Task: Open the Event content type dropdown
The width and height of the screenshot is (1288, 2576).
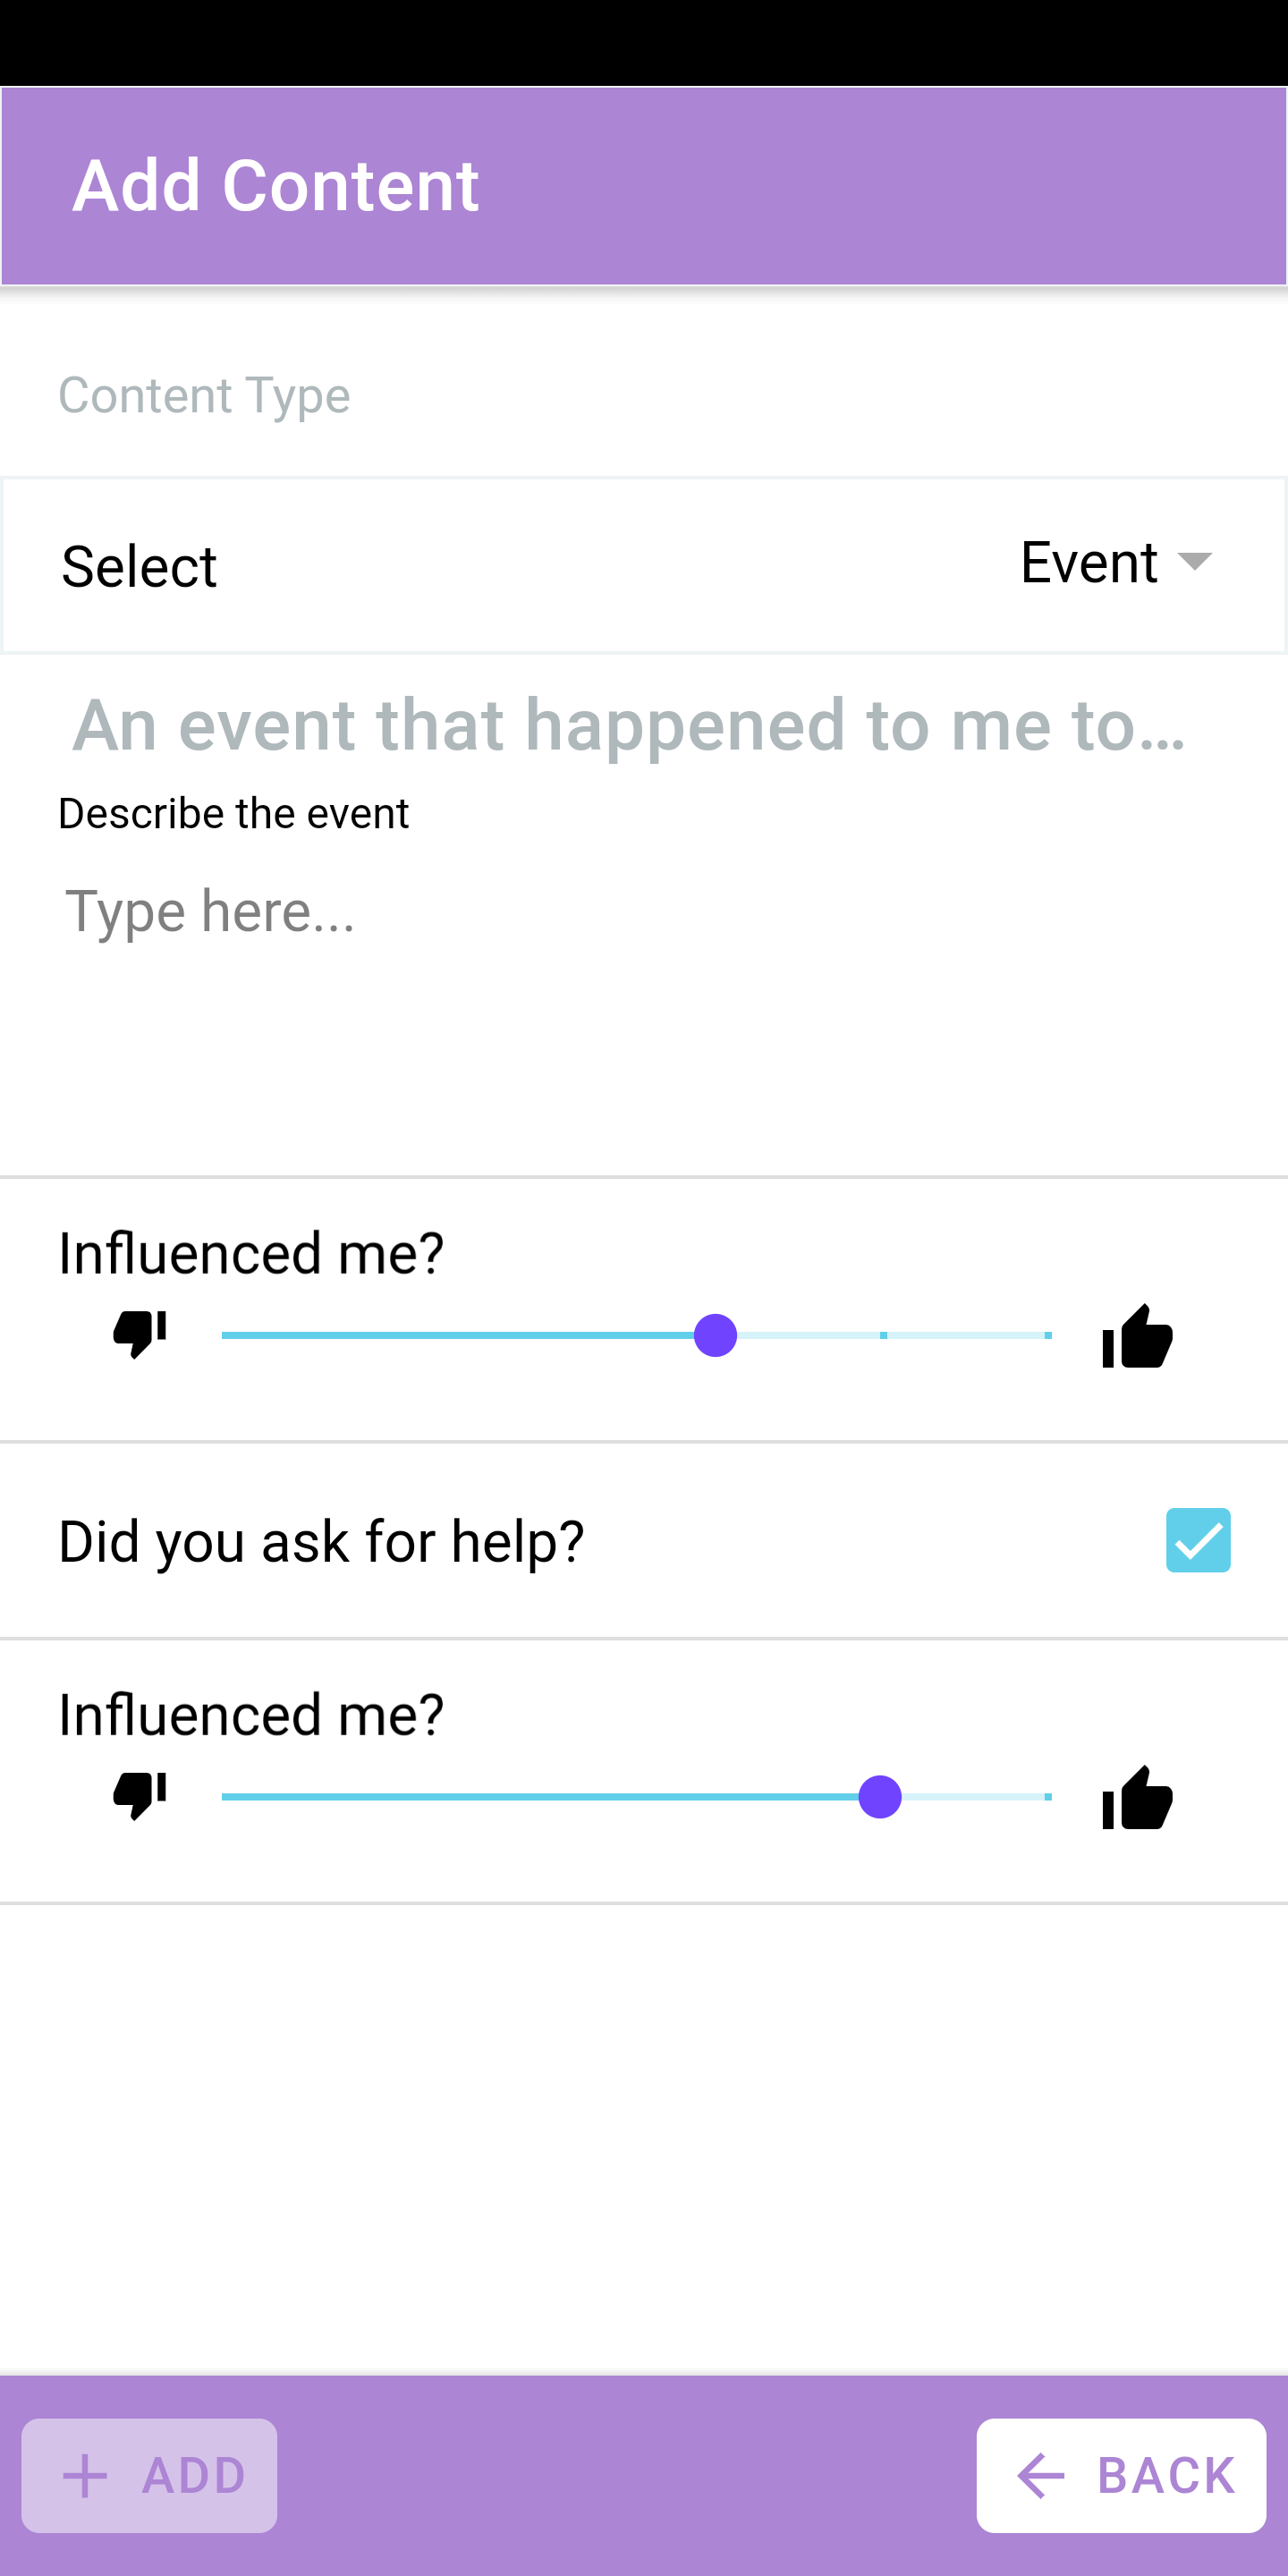Action: tap(1090, 563)
